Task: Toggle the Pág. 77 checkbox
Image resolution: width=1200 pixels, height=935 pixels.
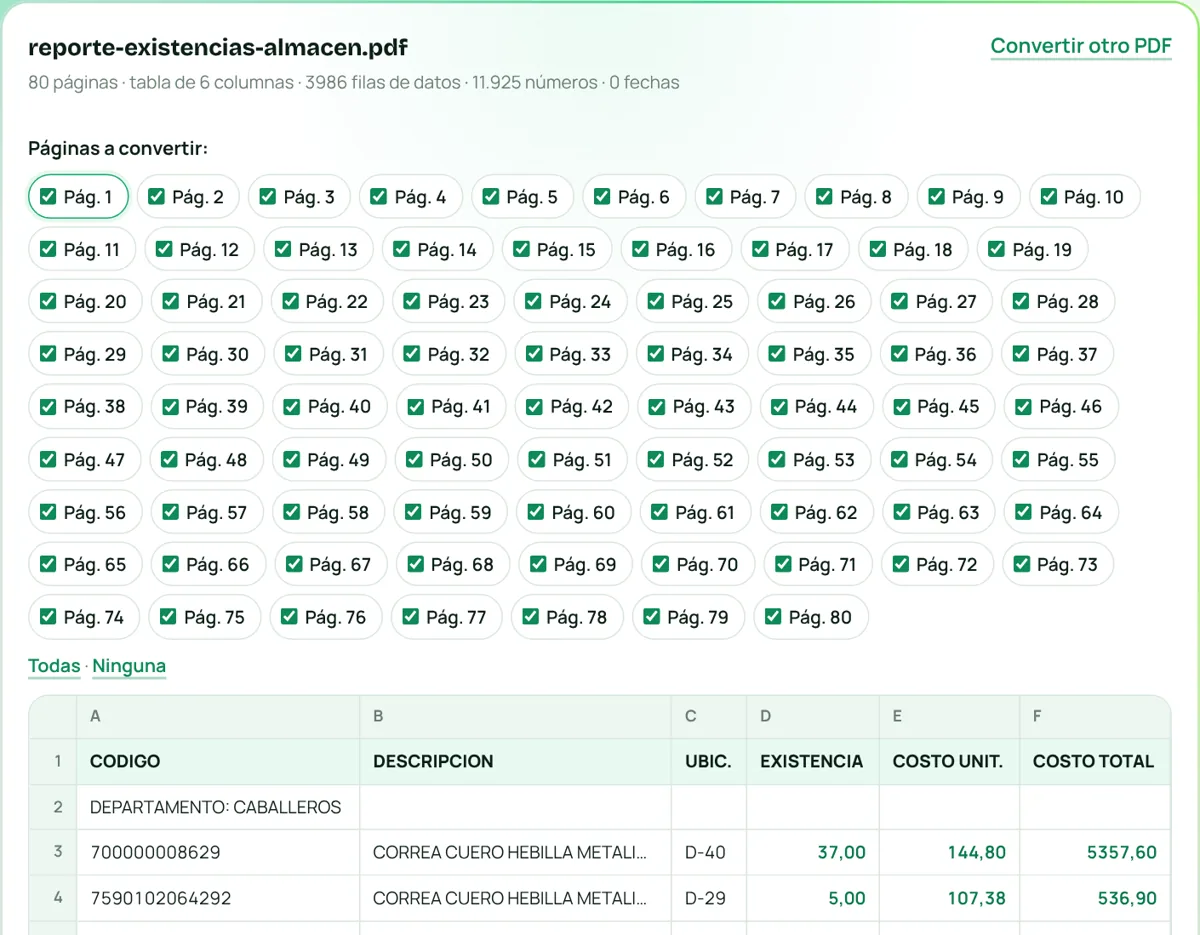Action: 411,617
